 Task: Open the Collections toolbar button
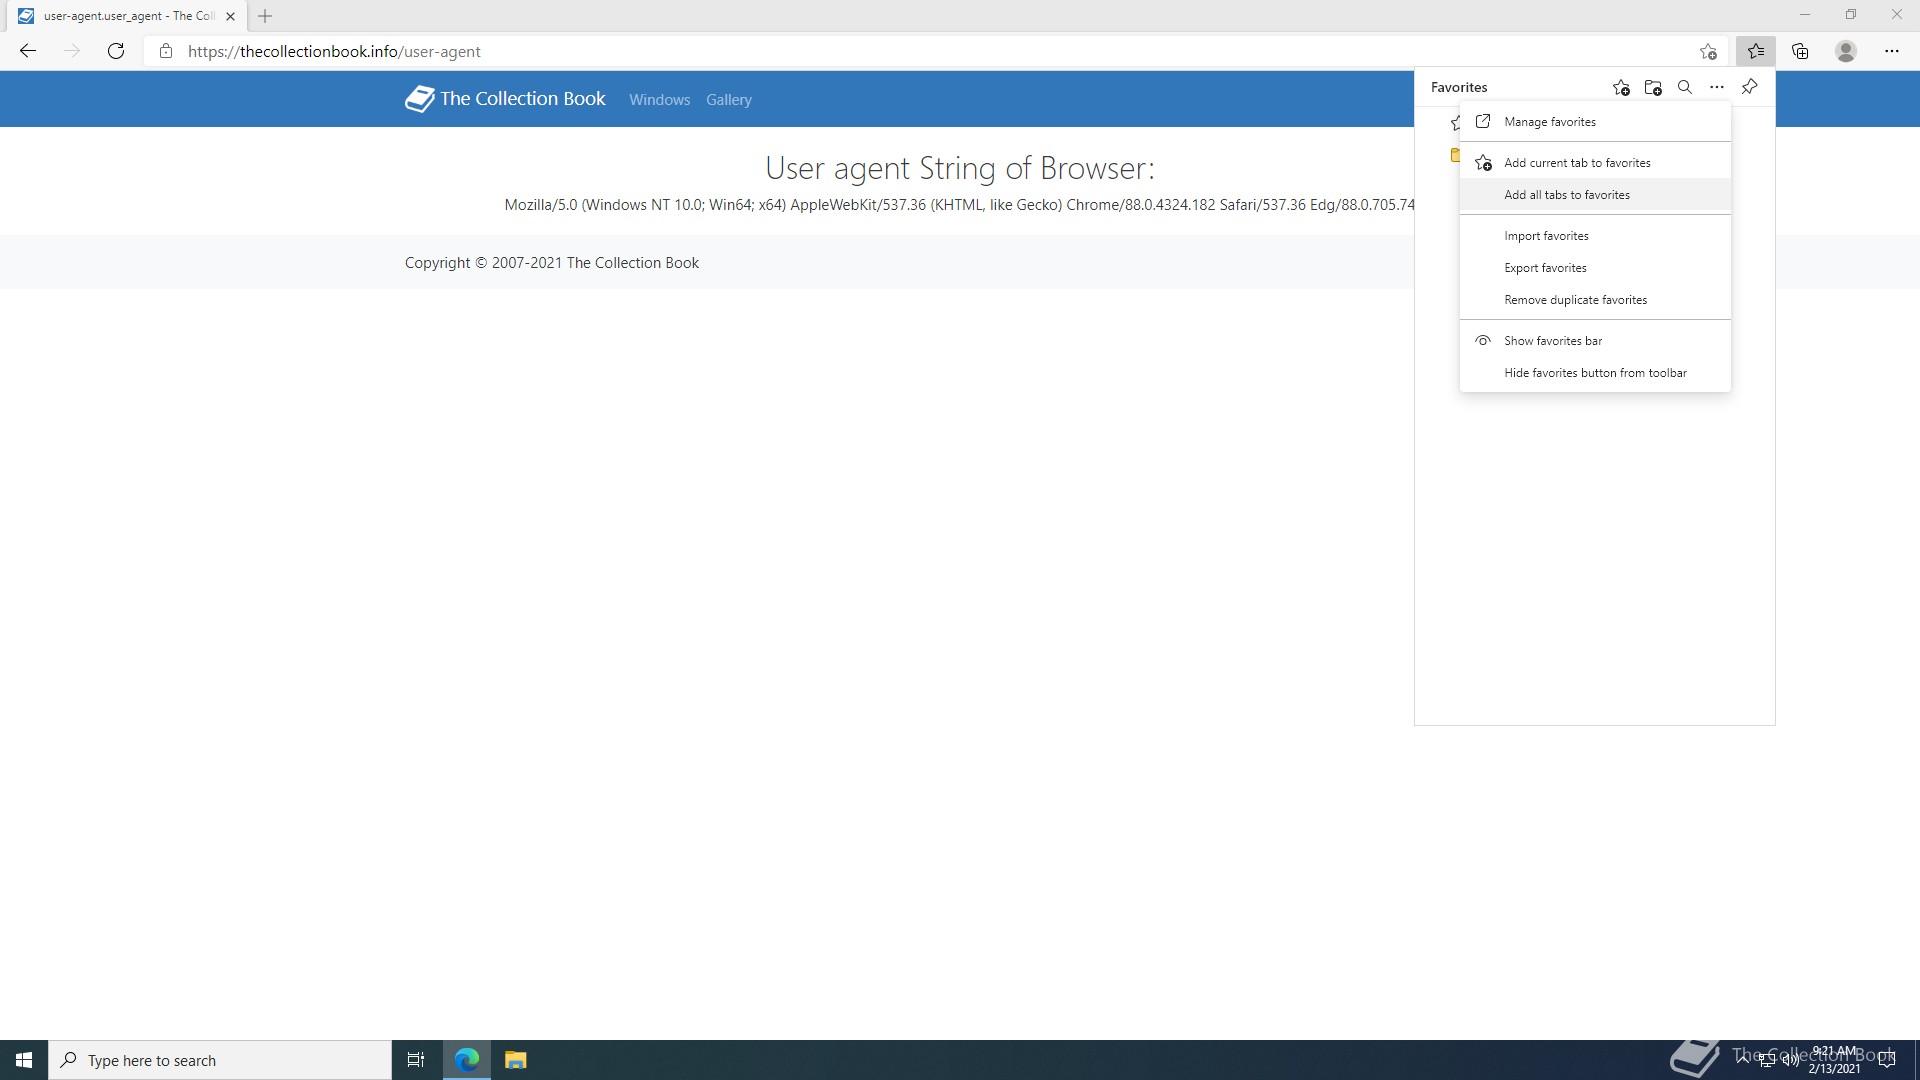[1800, 51]
